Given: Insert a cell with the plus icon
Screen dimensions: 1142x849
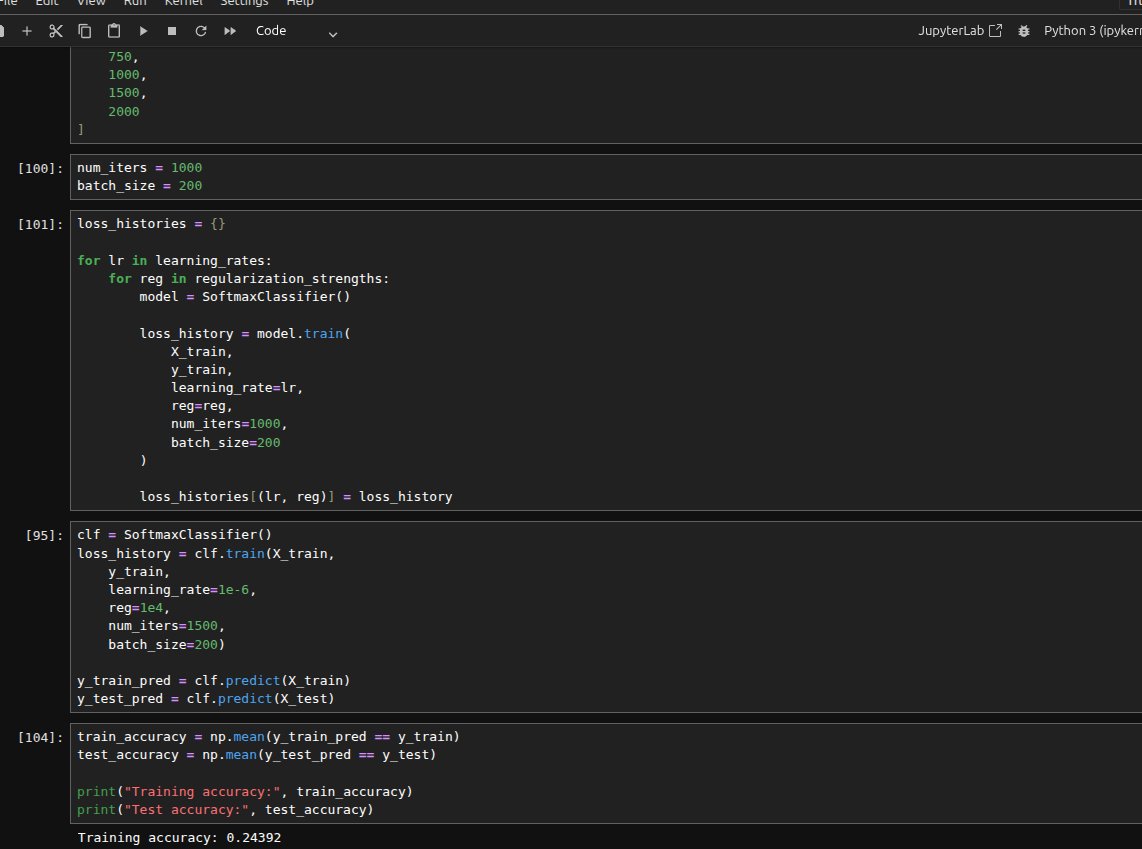Looking at the screenshot, I should (27, 31).
